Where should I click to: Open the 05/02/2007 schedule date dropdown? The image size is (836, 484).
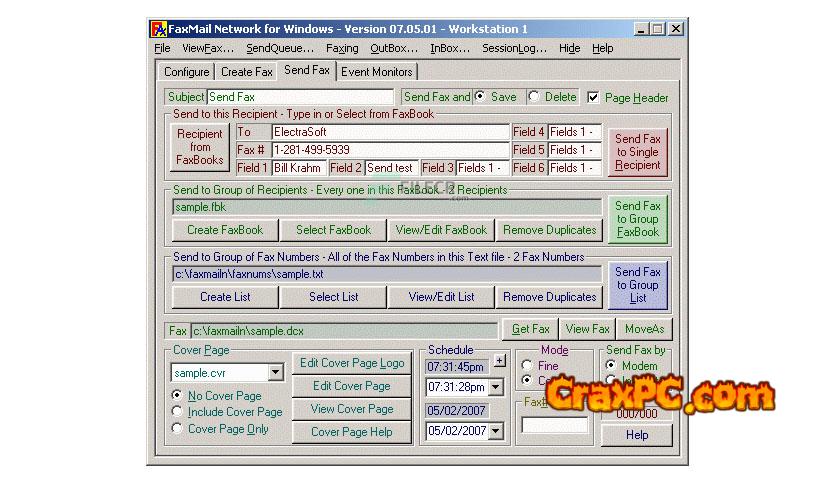coord(495,431)
